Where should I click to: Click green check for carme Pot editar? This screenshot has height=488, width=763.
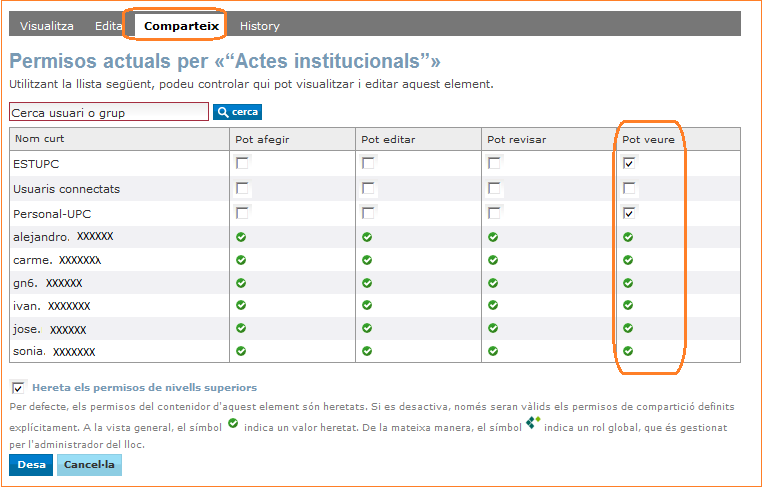[x=367, y=260]
